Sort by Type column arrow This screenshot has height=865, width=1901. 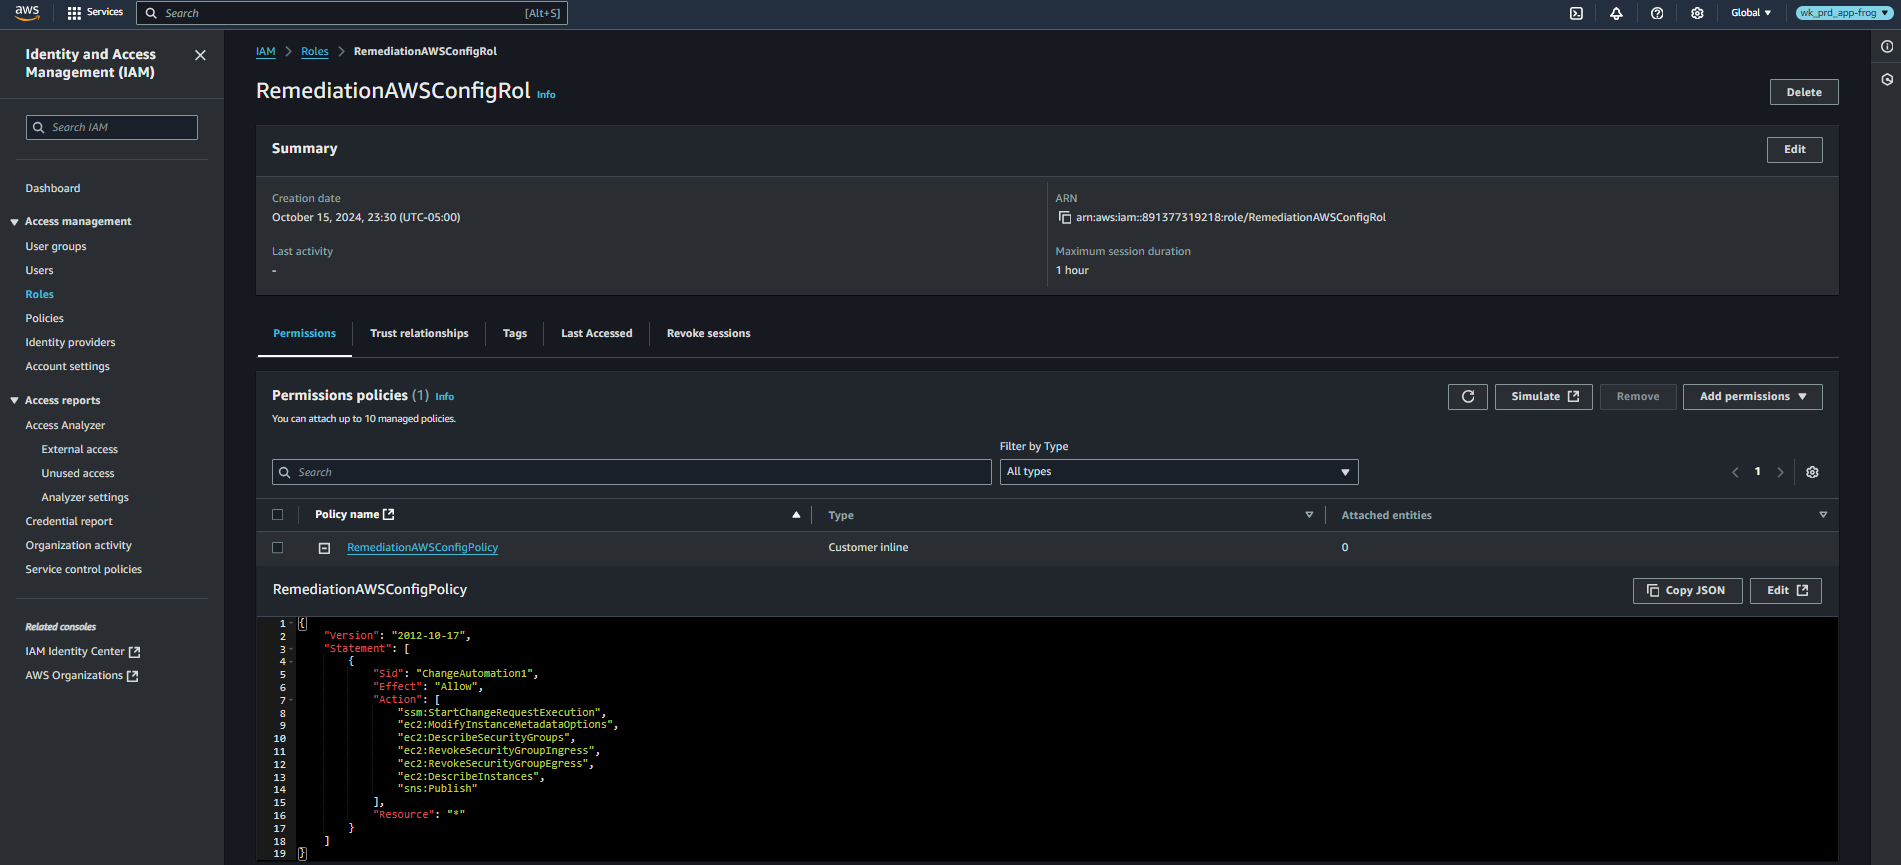tap(1309, 515)
